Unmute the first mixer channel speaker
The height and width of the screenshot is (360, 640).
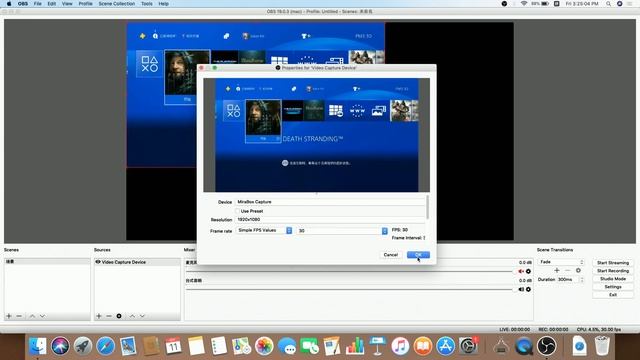tap(521, 271)
